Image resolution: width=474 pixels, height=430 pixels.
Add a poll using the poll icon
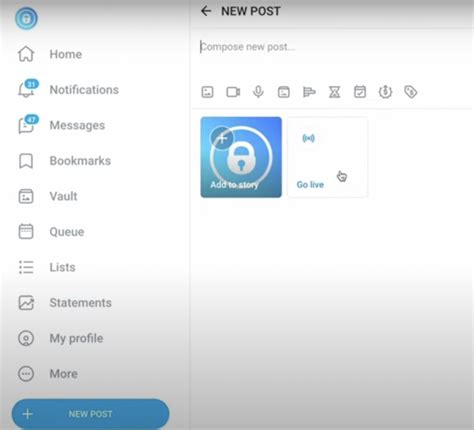coord(309,92)
